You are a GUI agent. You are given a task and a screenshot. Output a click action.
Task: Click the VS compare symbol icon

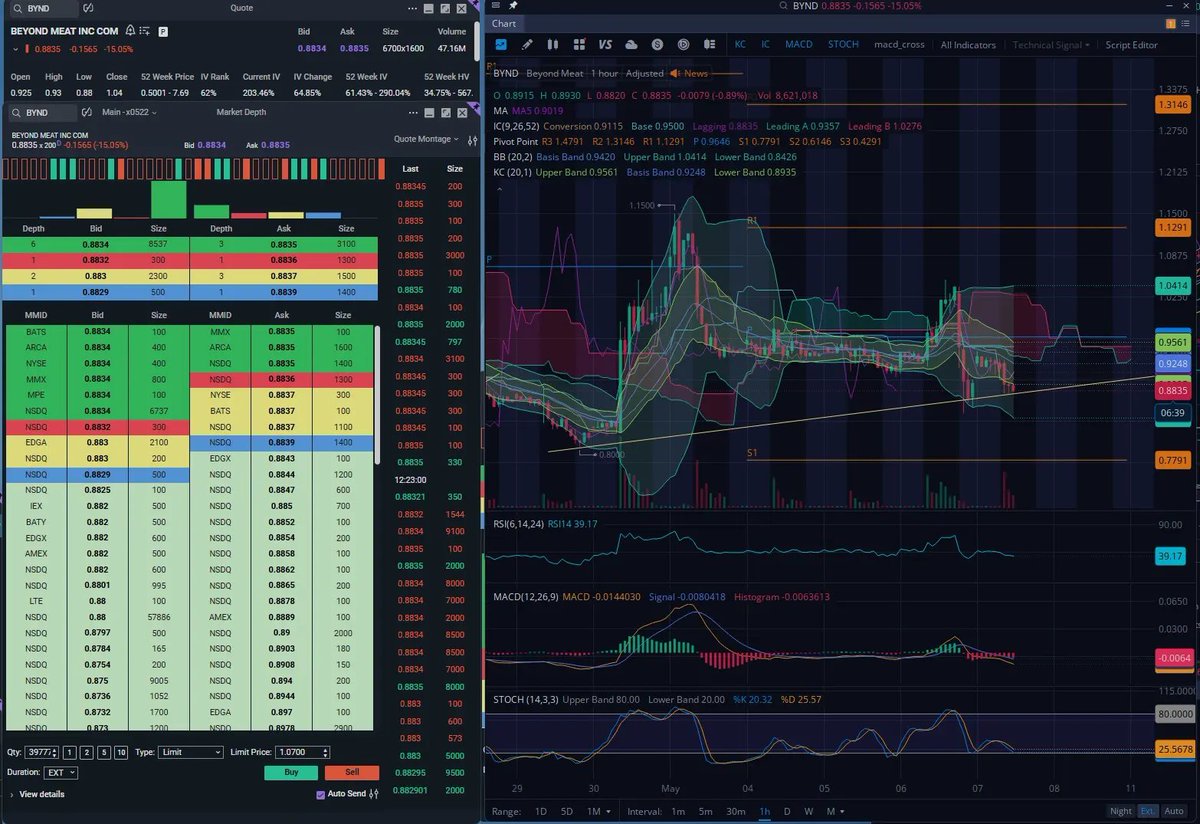click(x=605, y=45)
